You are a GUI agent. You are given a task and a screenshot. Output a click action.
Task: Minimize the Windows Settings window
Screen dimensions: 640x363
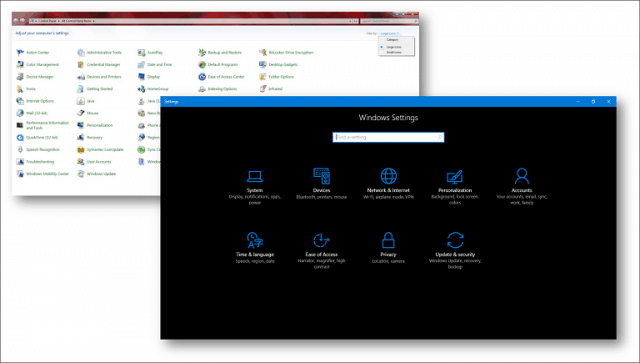point(578,102)
